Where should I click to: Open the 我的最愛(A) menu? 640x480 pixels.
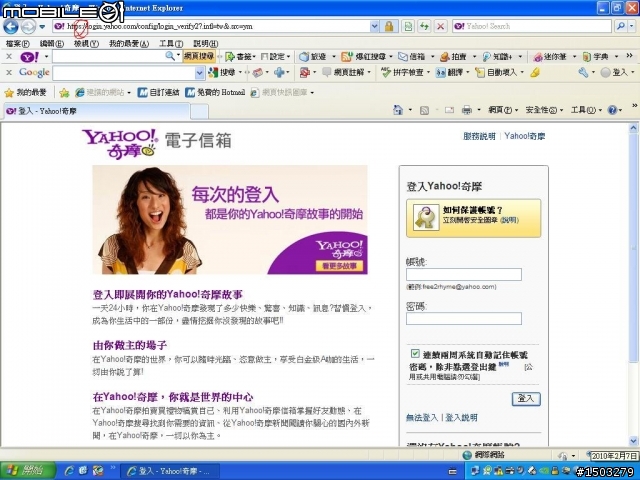[x=129, y=43]
